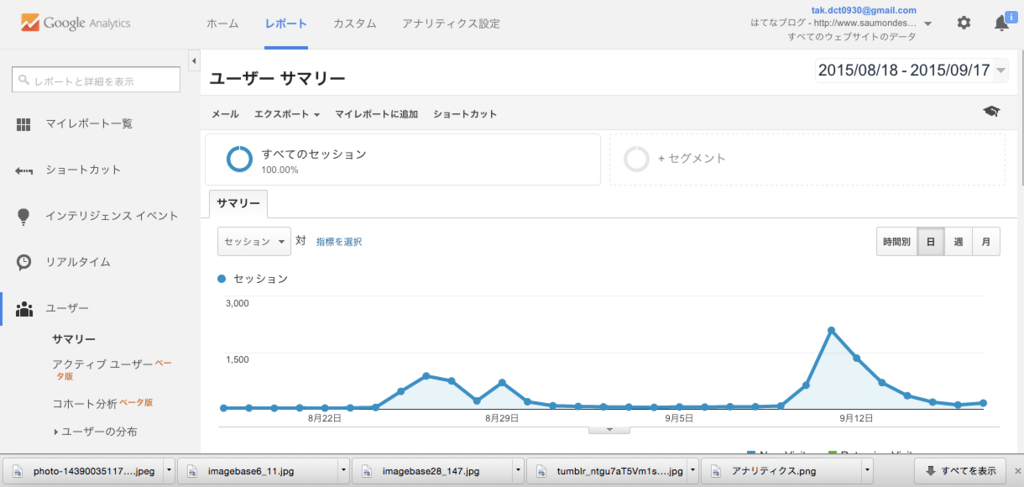Click the ショートカット arrow icon
Viewport: 1024px width, 487px height.
(24, 170)
